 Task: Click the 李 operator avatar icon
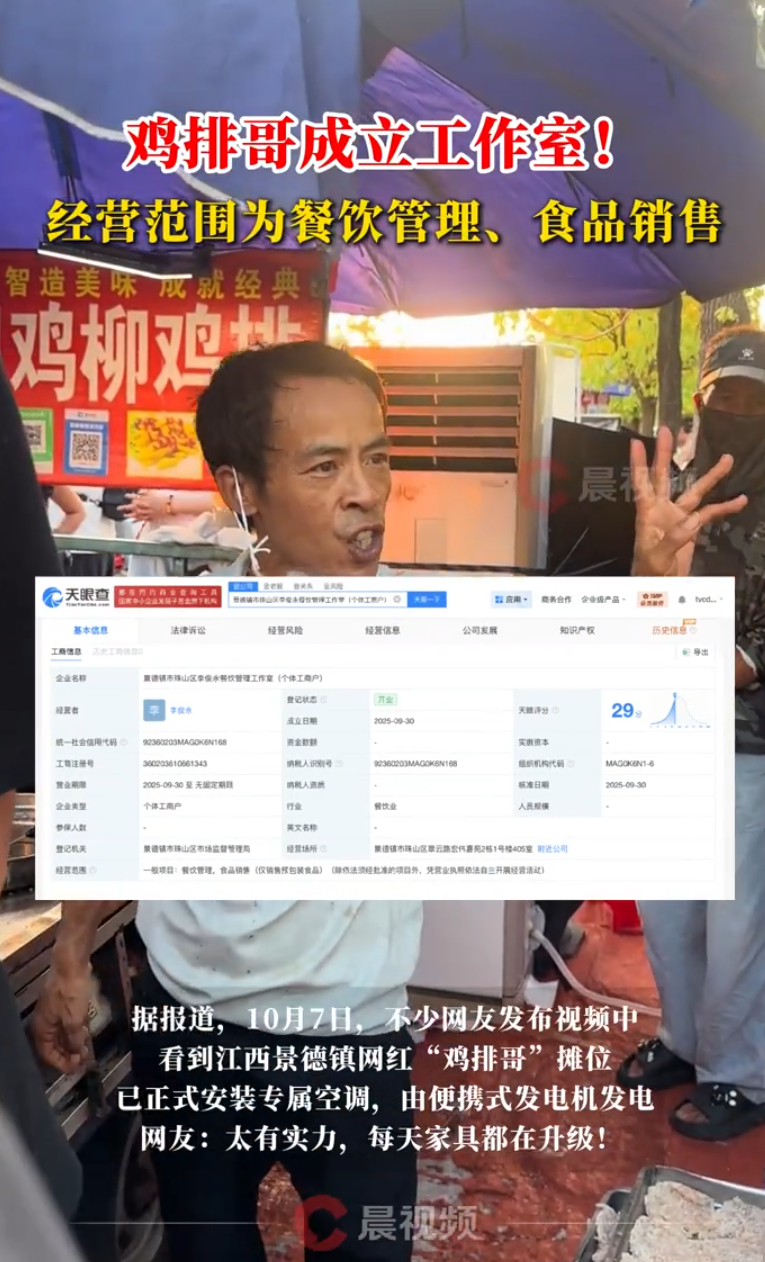click(155, 710)
